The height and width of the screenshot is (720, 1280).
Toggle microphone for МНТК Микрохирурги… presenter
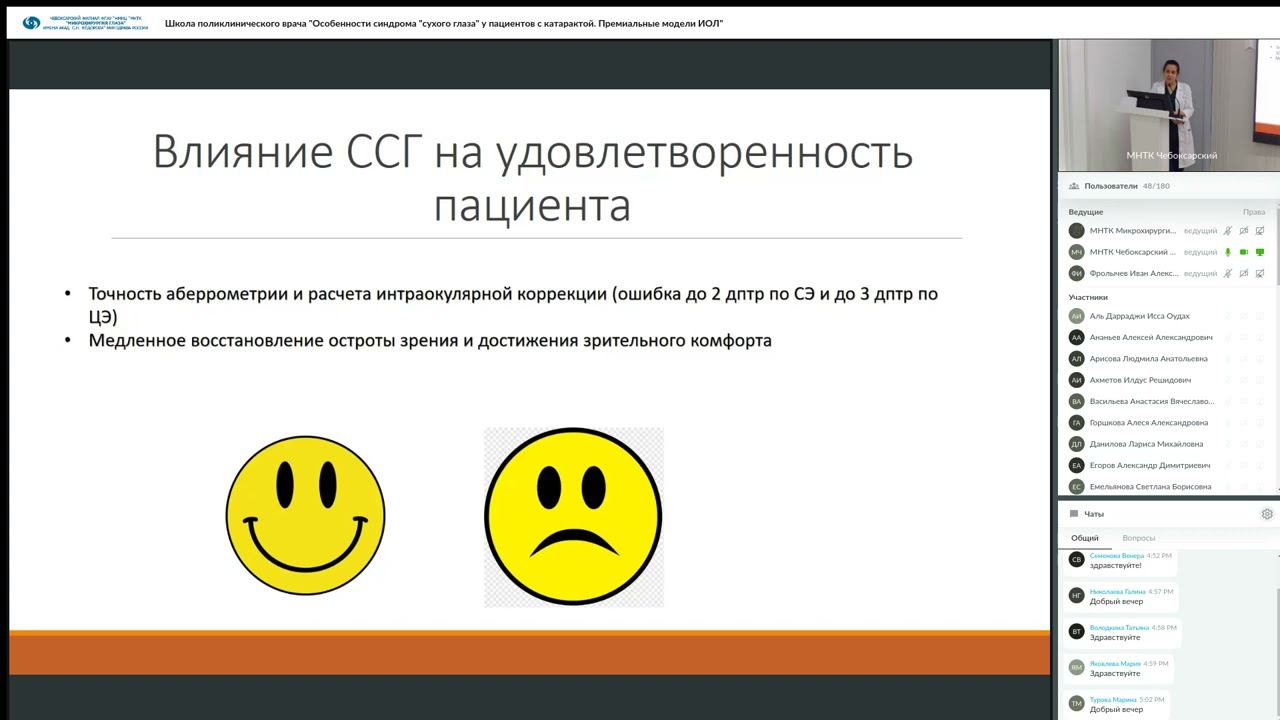pyautogui.click(x=1228, y=231)
